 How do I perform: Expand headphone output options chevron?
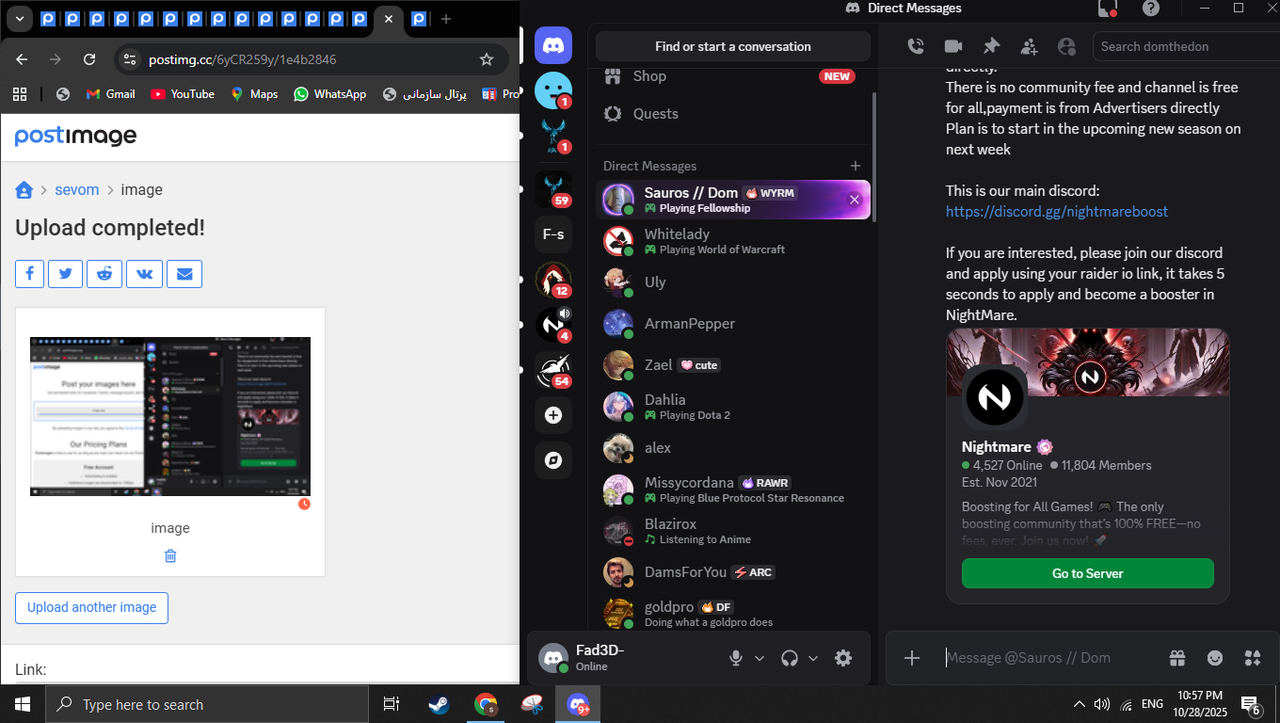click(x=813, y=658)
